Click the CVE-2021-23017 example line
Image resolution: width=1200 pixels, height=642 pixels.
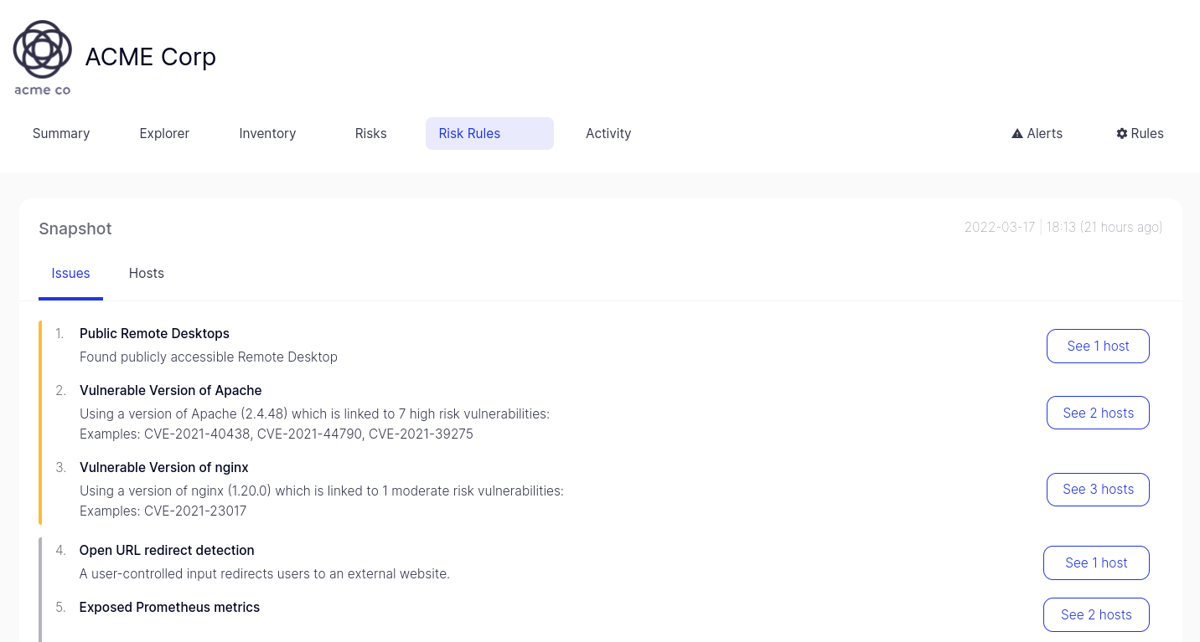(163, 511)
